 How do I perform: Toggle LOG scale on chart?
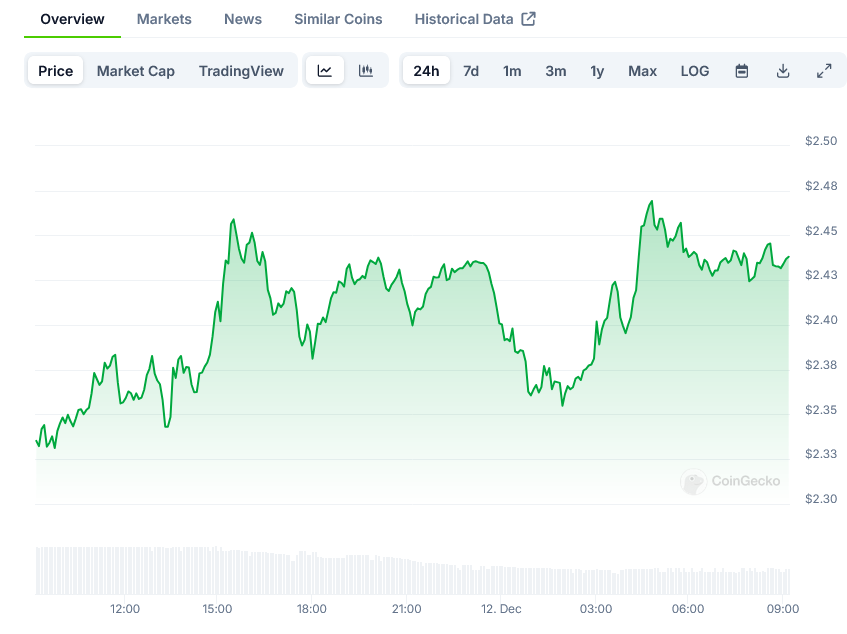[x=695, y=71]
